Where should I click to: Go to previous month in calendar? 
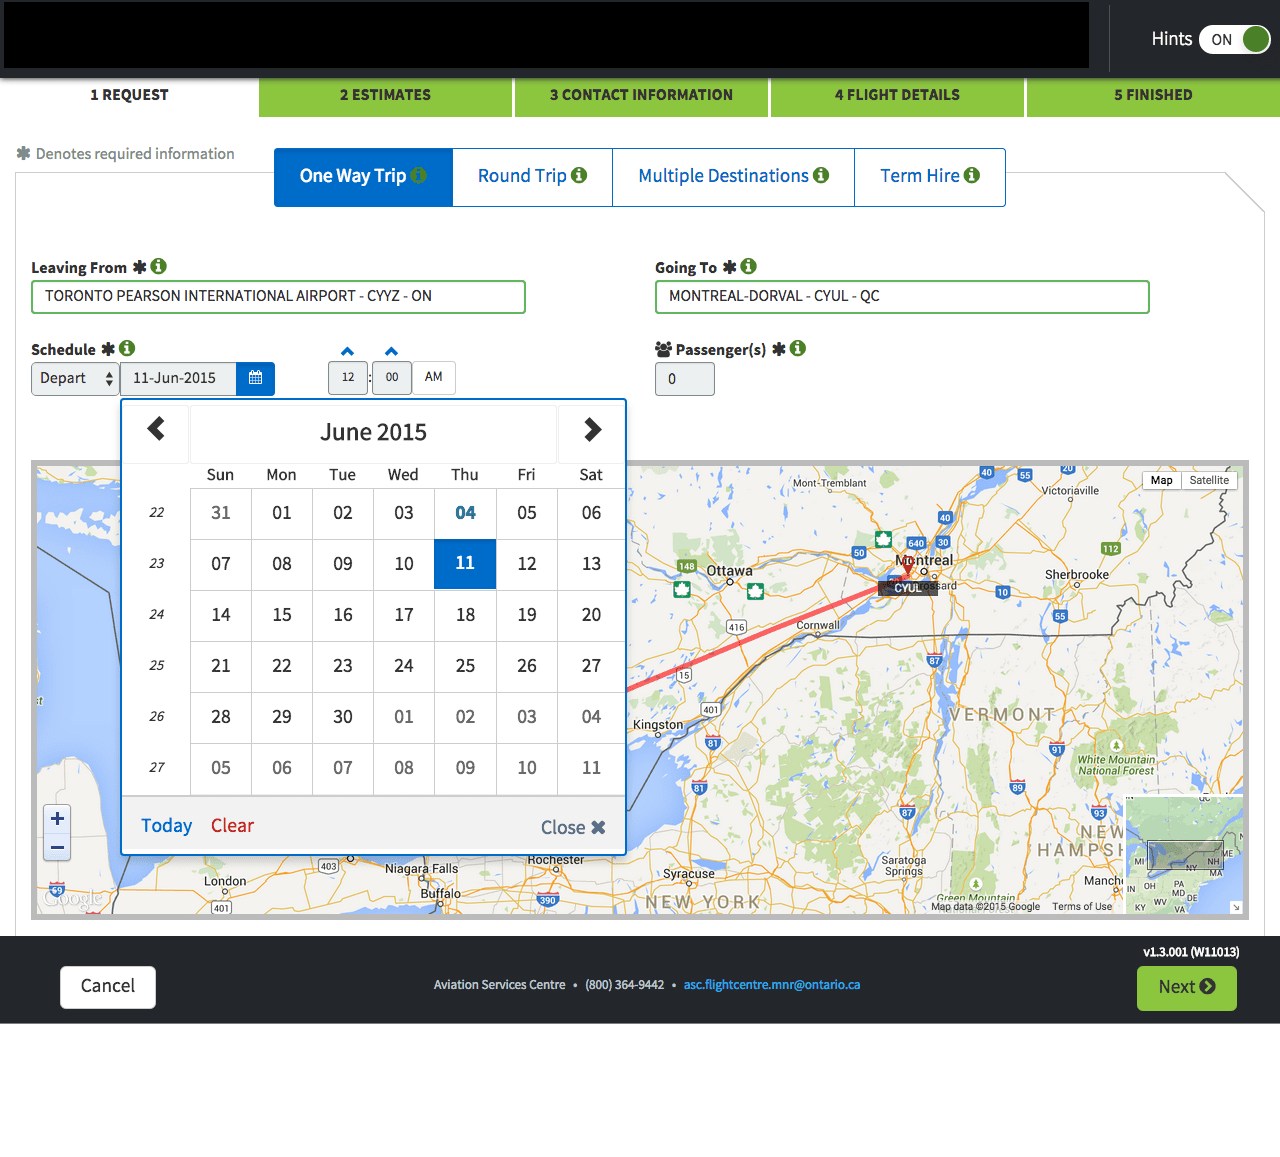point(156,430)
